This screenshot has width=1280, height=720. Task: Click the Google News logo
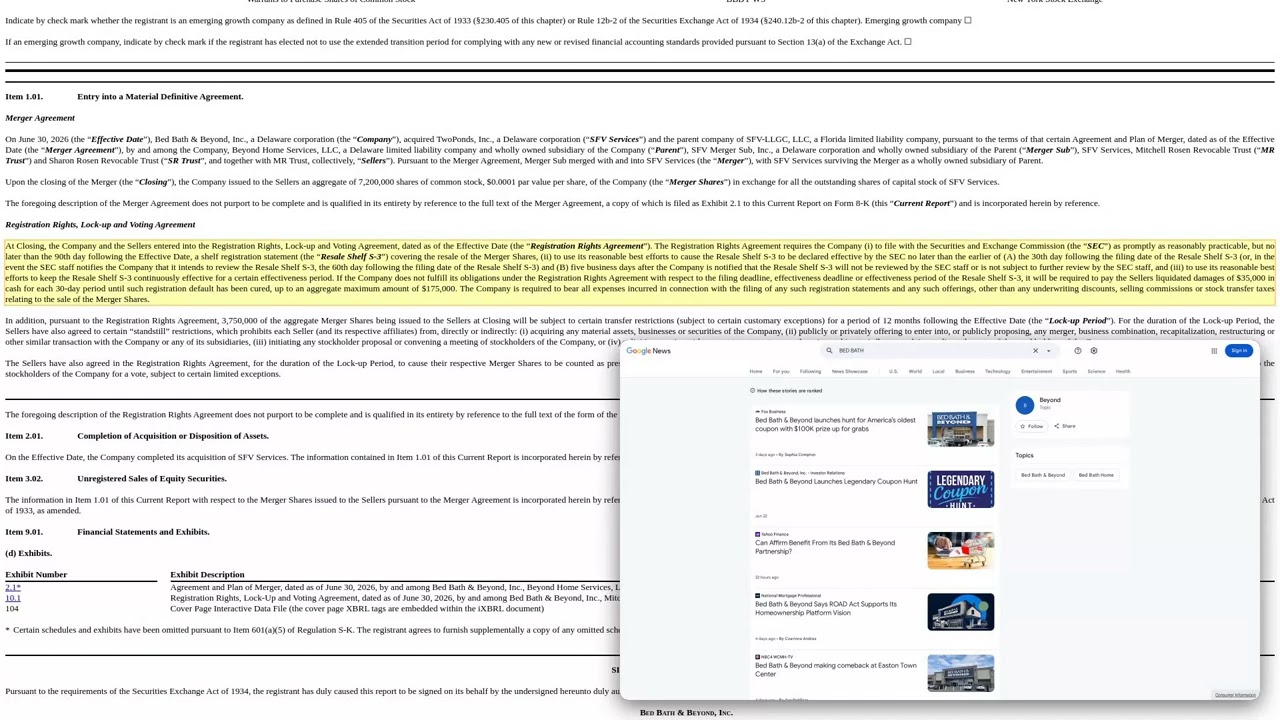pyautogui.click(x=648, y=351)
